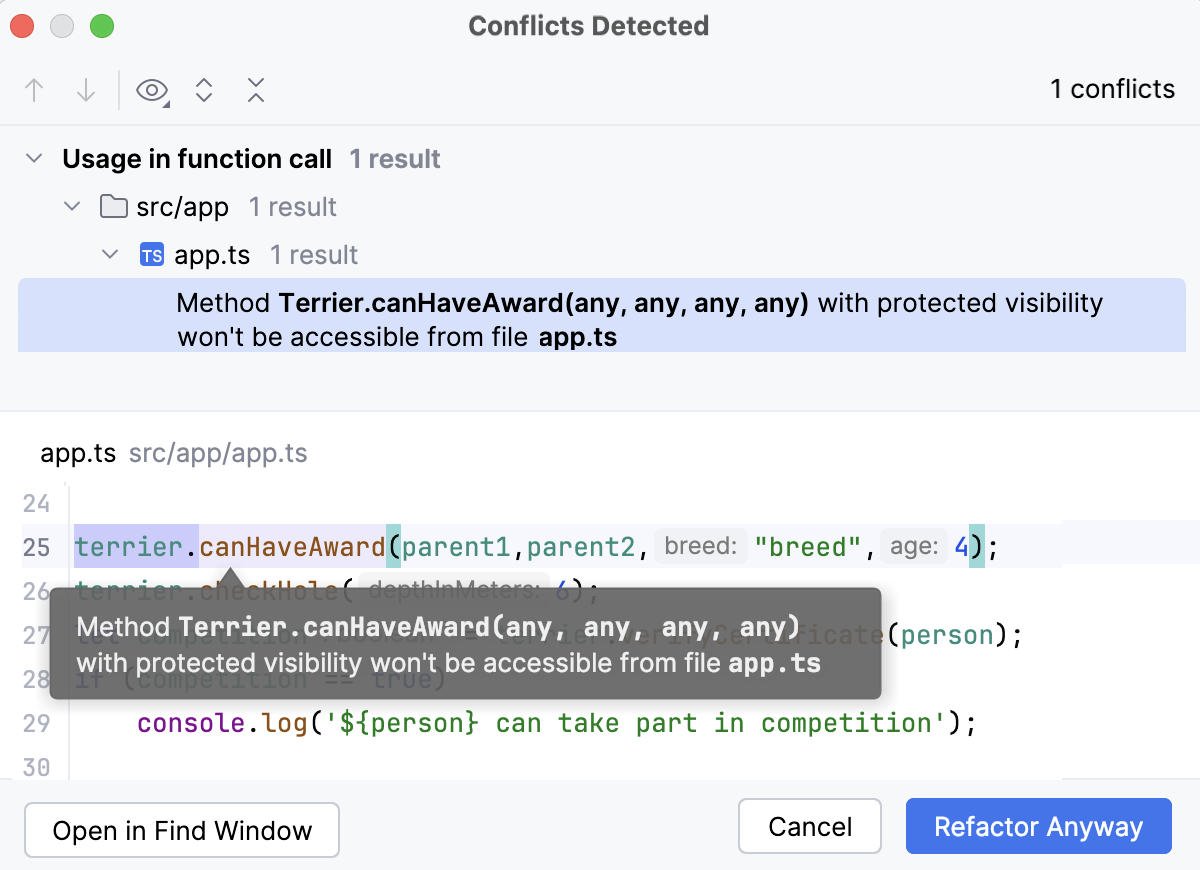Click the src/app/app.ts file path label
1200x870 pixels.
219,453
